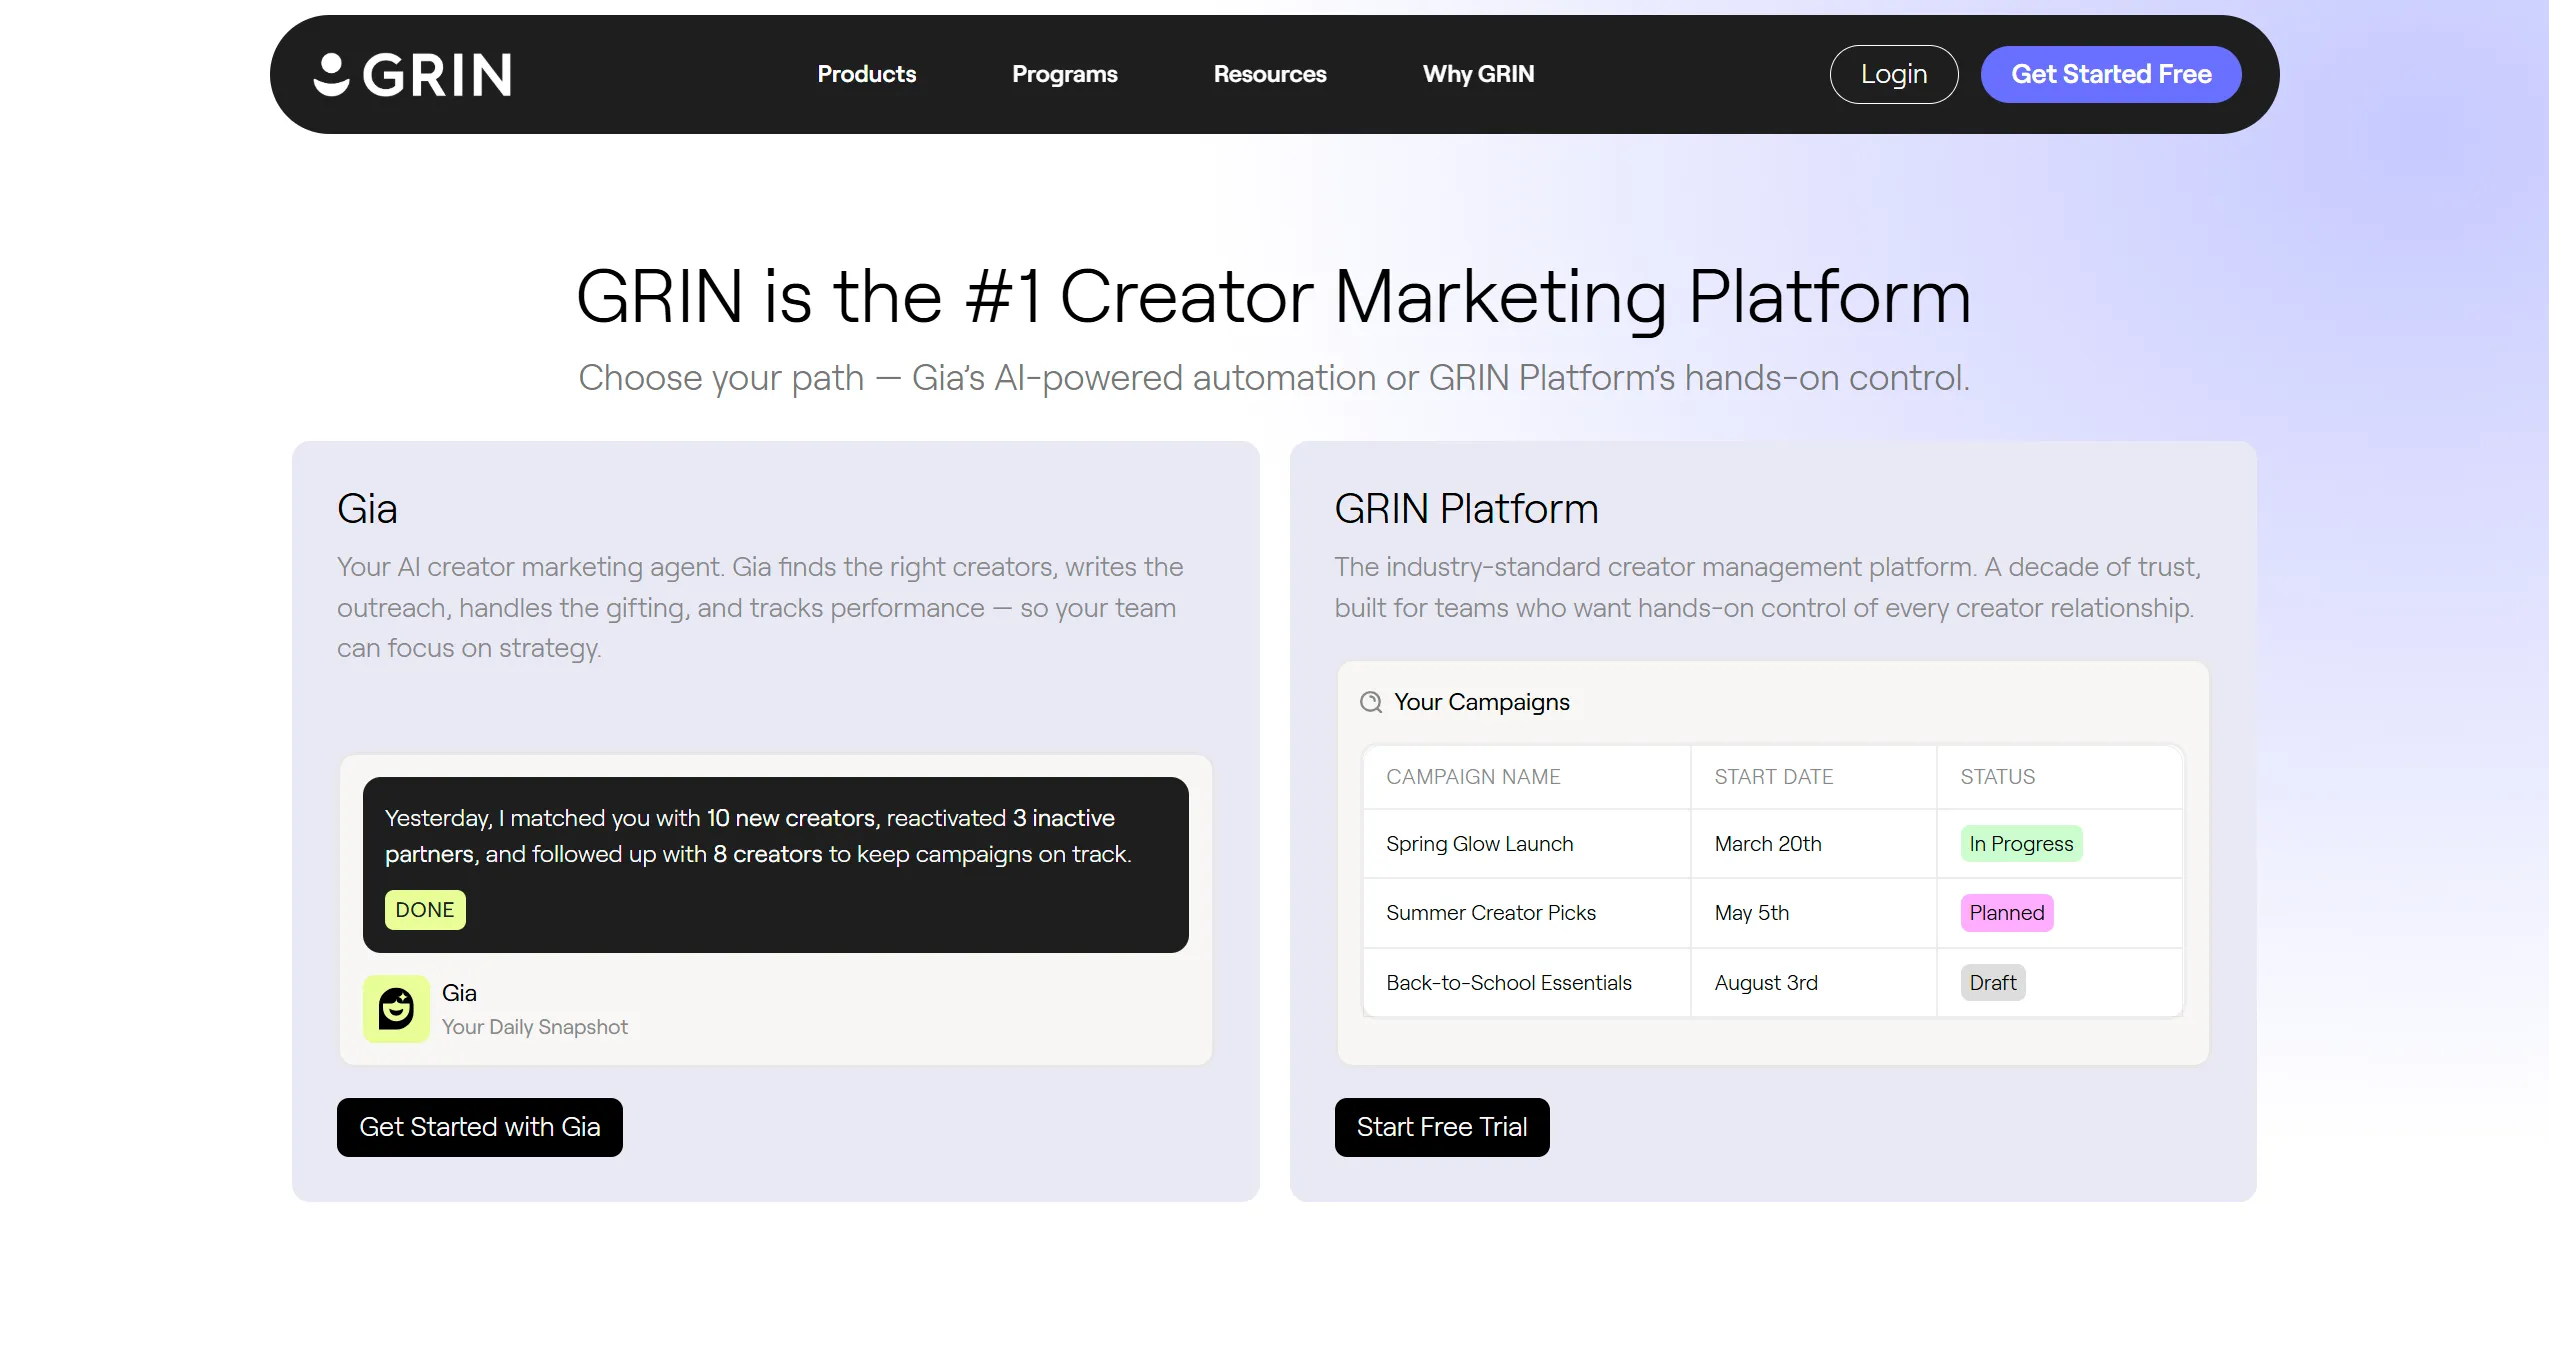Click the GRIN smiley logo icon
The image size is (2549, 1351).
(x=331, y=73)
